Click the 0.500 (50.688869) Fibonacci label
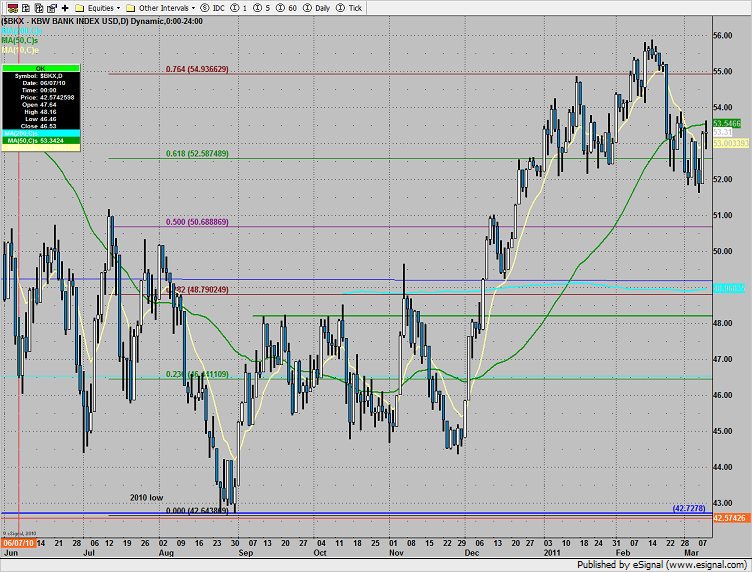The height and width of the screenshot is (572, 752). coord(197,222)
